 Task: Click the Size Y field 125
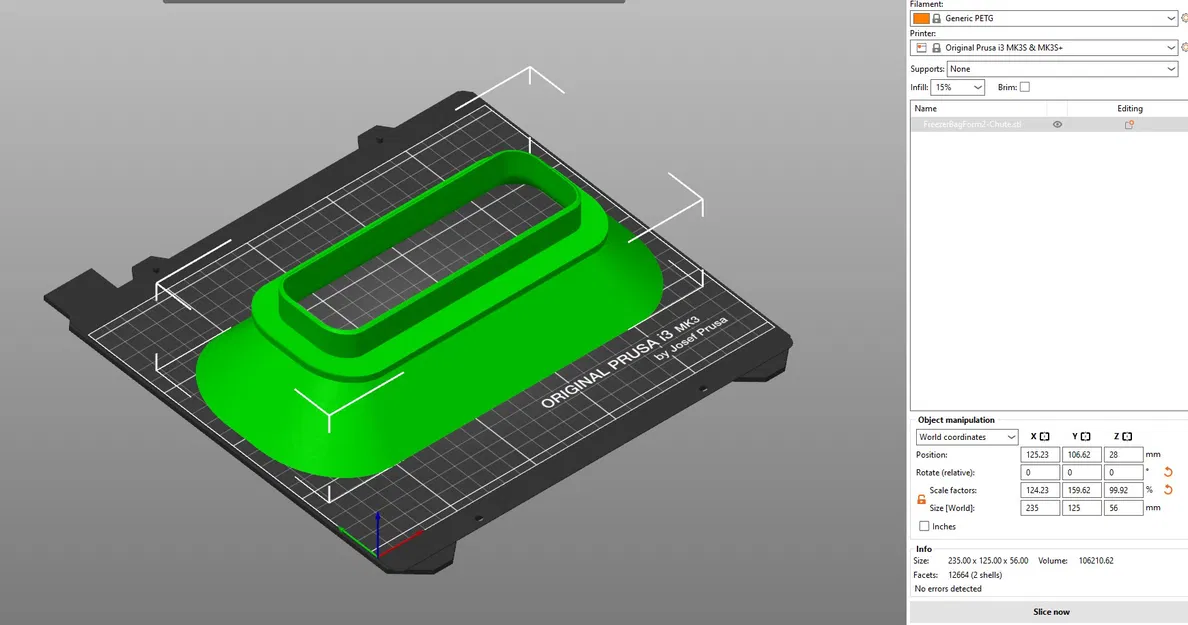tap(1081, 508)
